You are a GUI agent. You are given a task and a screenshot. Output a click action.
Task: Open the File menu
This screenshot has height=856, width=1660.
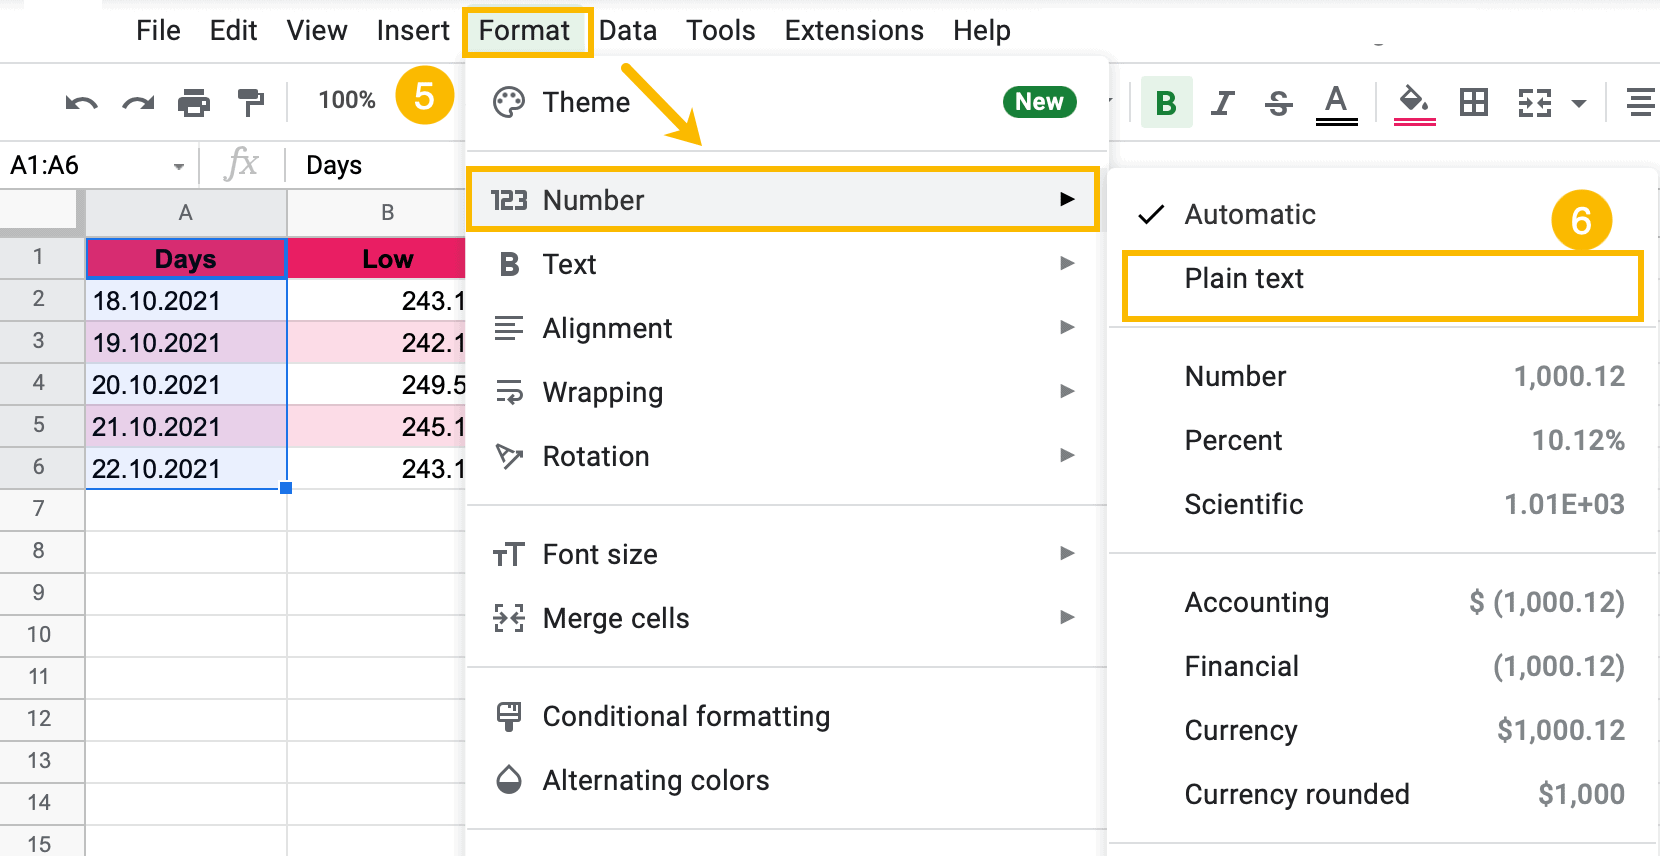point(158,31)
